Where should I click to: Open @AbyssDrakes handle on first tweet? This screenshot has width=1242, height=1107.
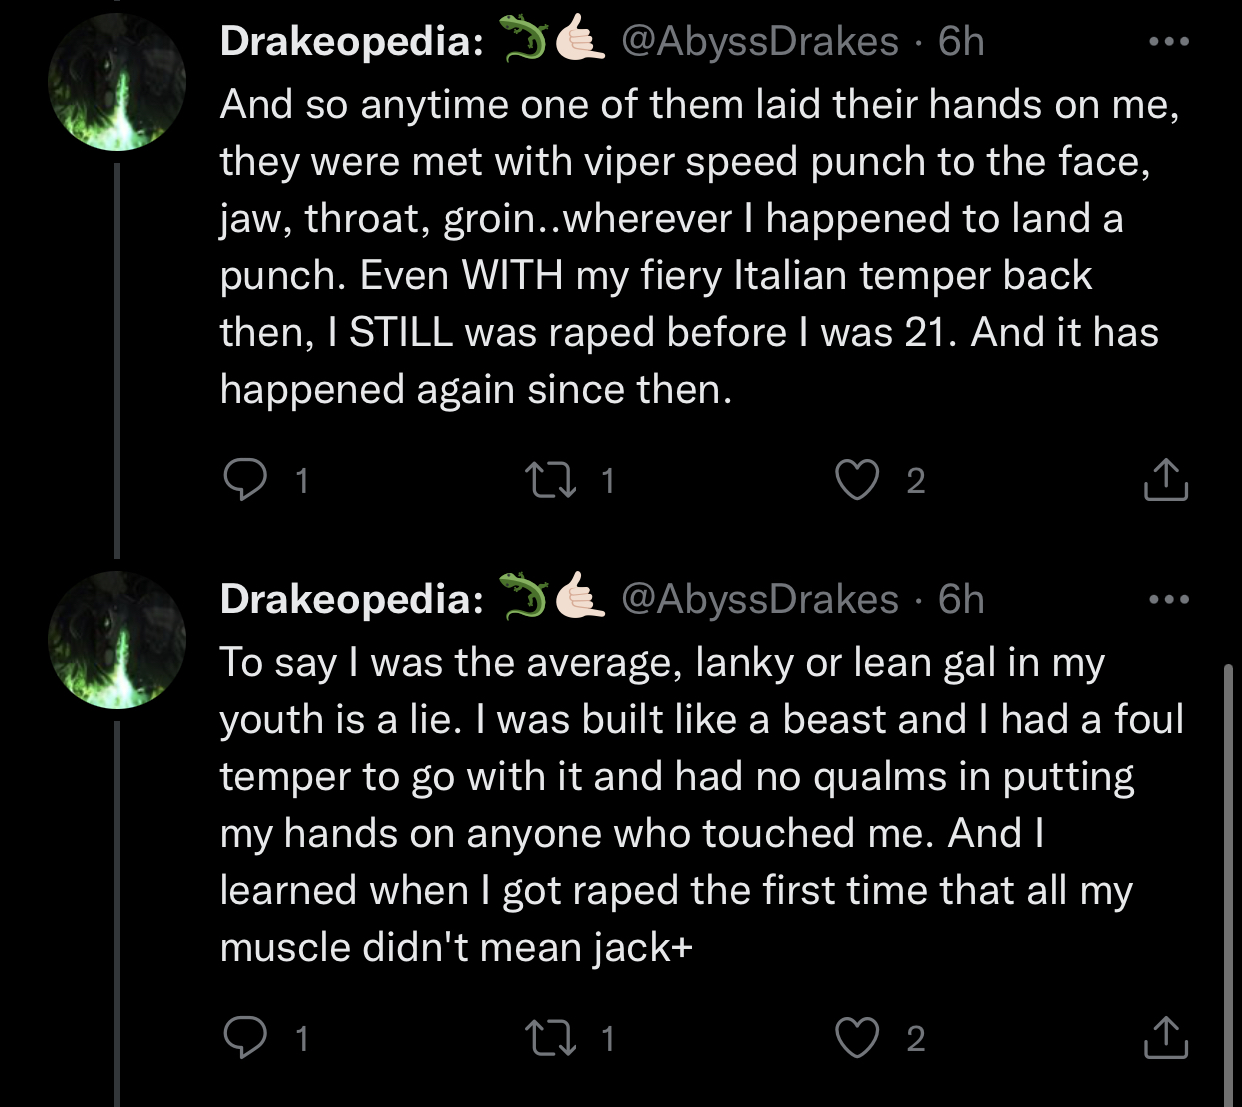pyautogui.click(x=760, y=41)
